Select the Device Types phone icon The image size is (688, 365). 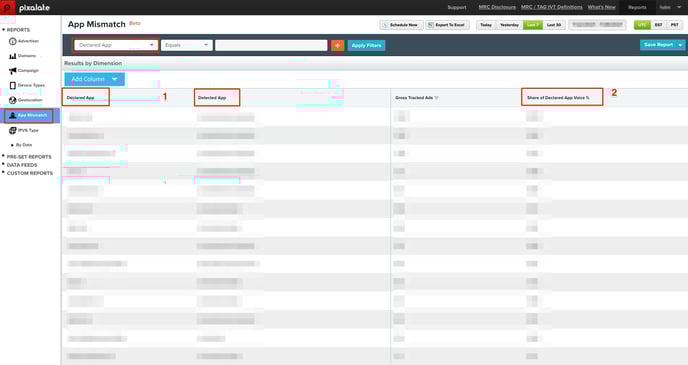(13, 86)
